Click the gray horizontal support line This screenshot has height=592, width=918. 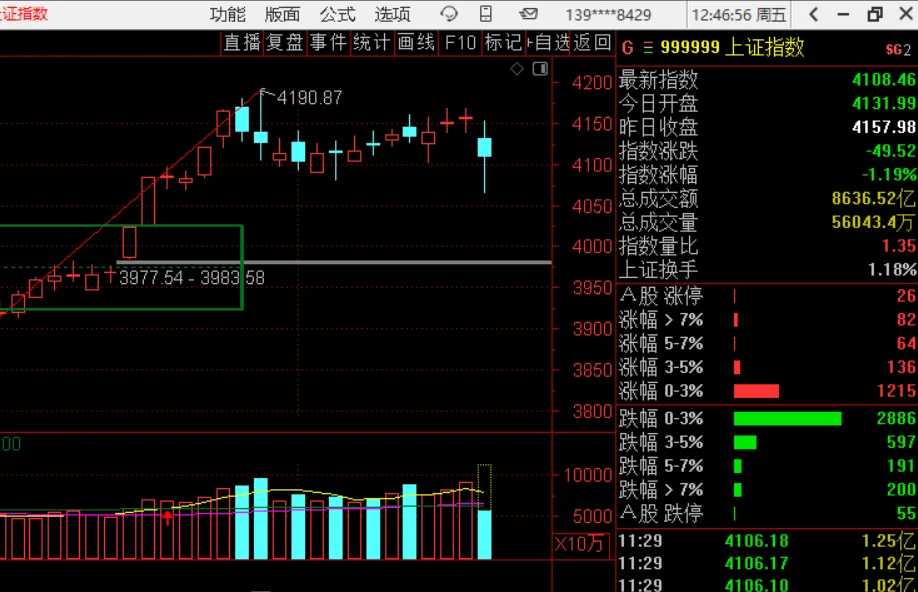(334, 262)
